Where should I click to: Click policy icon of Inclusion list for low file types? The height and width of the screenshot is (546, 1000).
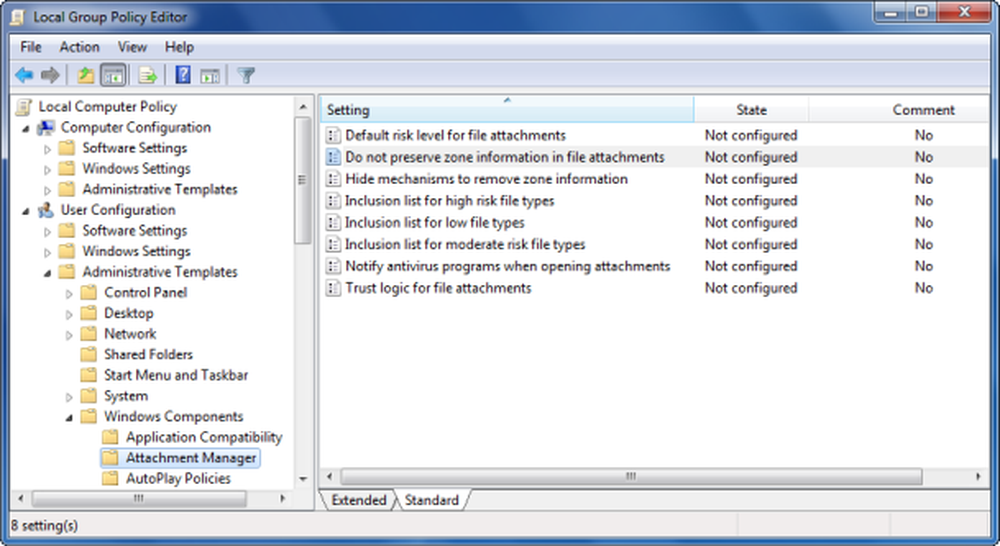click(333, 223)
